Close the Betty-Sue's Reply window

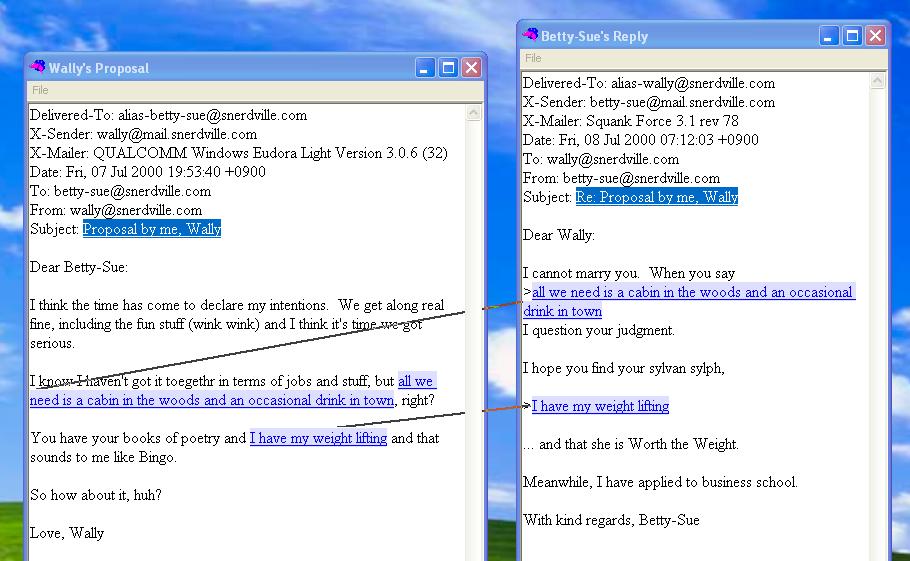point(875,36)
